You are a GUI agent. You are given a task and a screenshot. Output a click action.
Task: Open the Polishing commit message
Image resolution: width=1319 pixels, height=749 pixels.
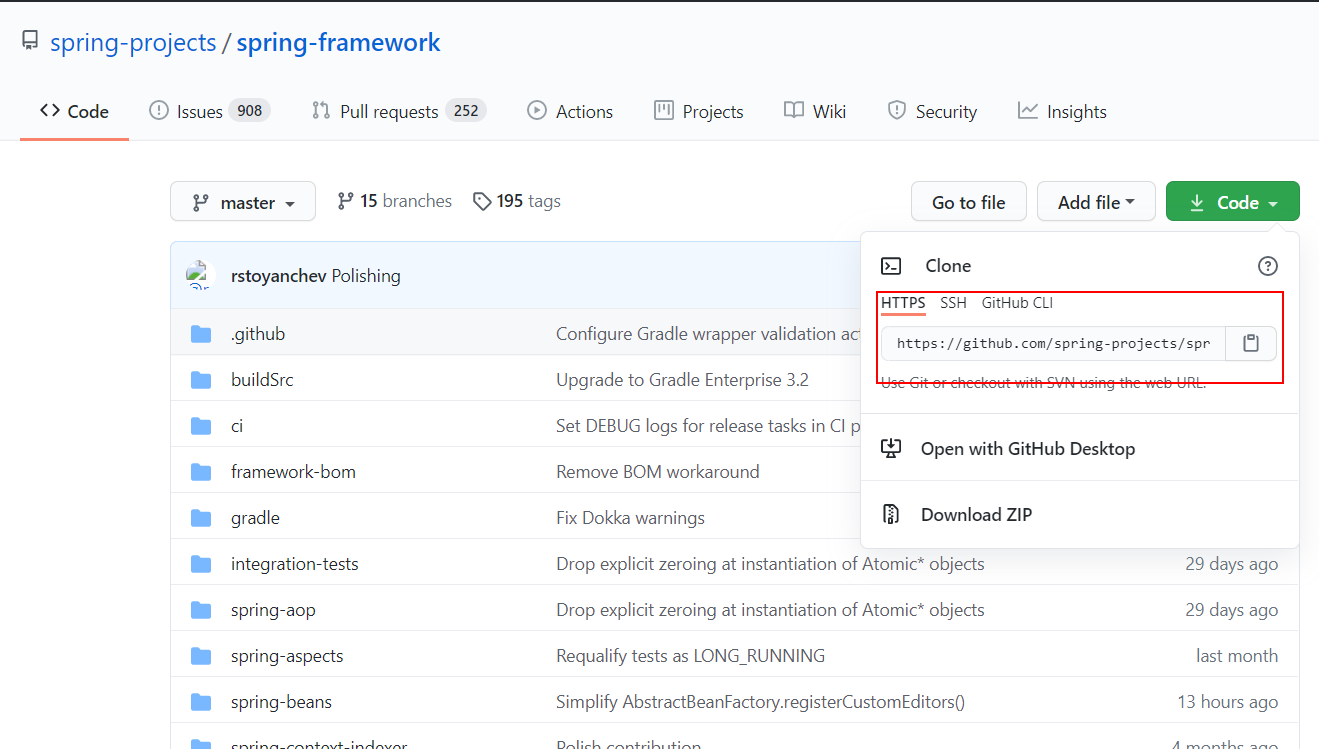tap(366, 276)
